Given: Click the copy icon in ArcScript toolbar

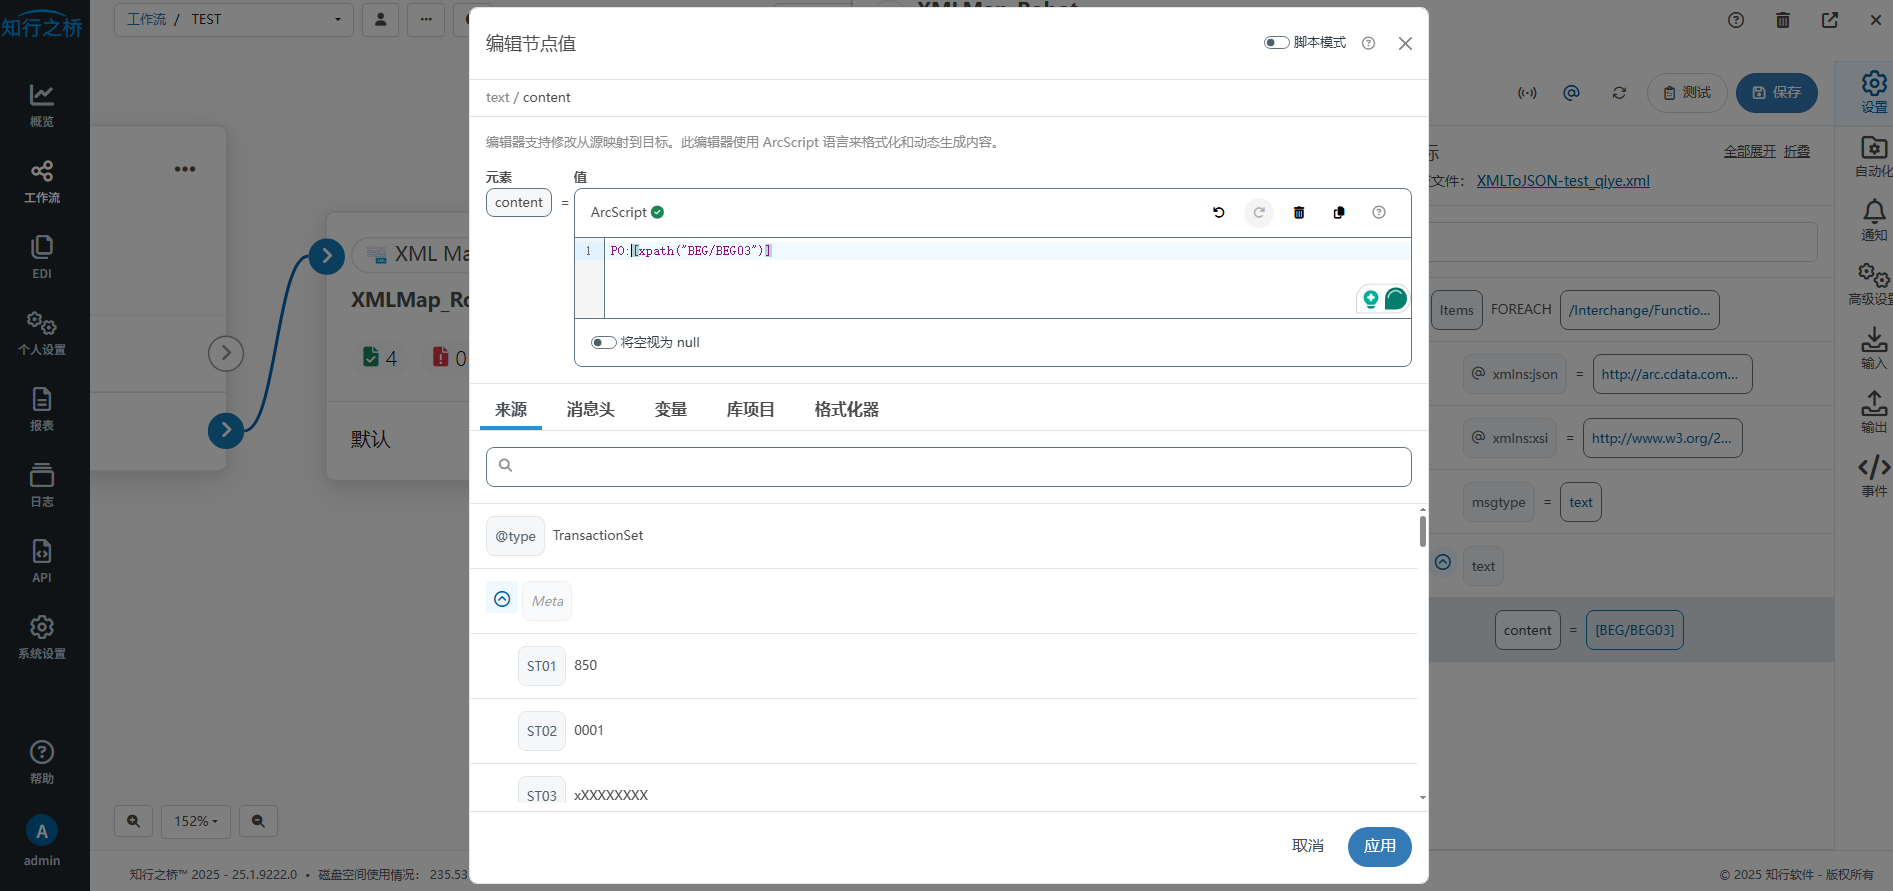Looking at the screenshot, I should point(1339,212).
